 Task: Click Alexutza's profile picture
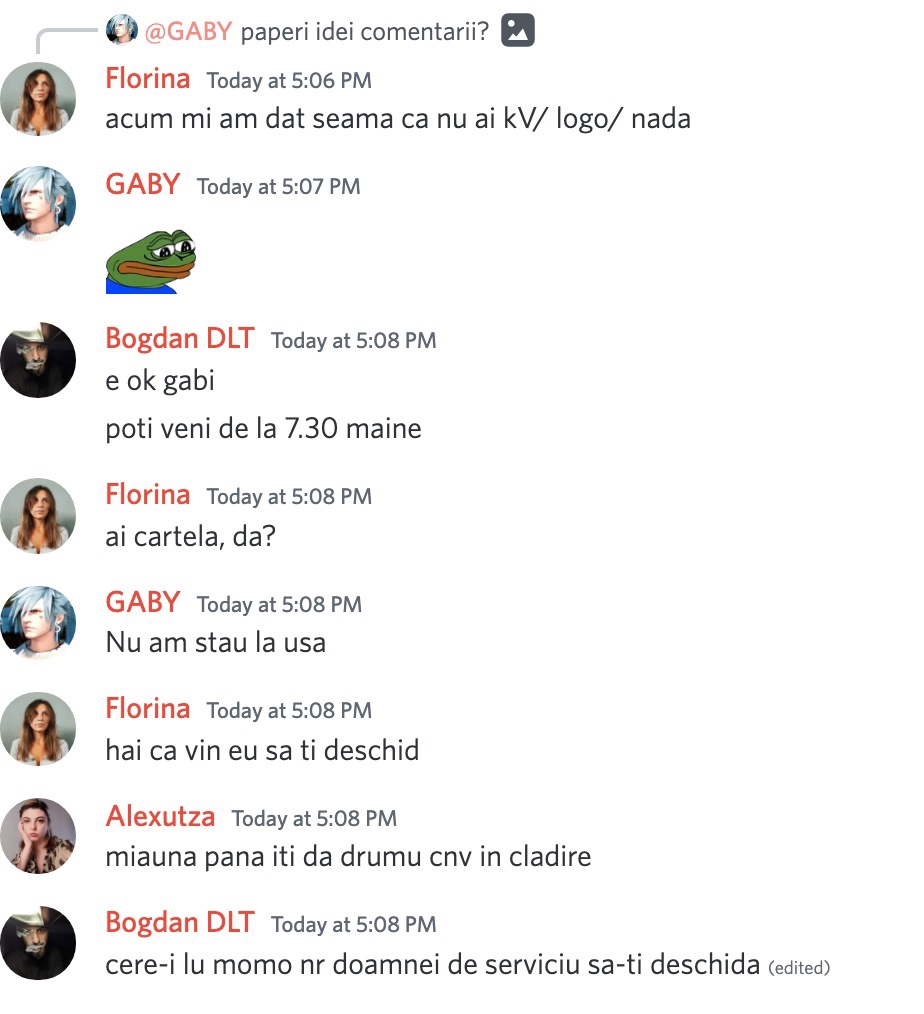(x=38, y=836)
